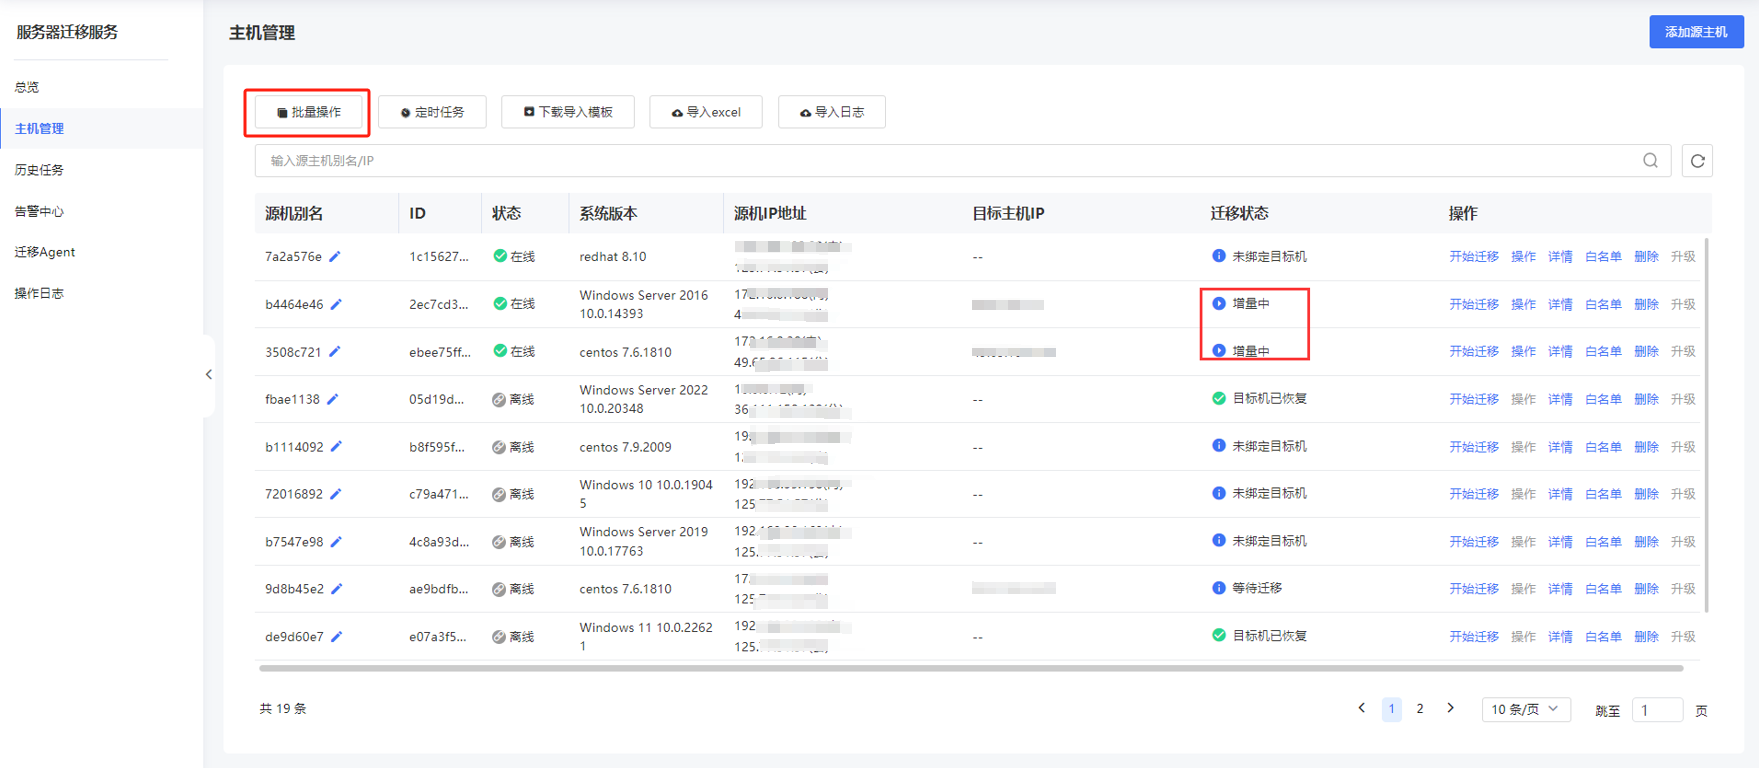Click 导入excel button

coord(706,112)
